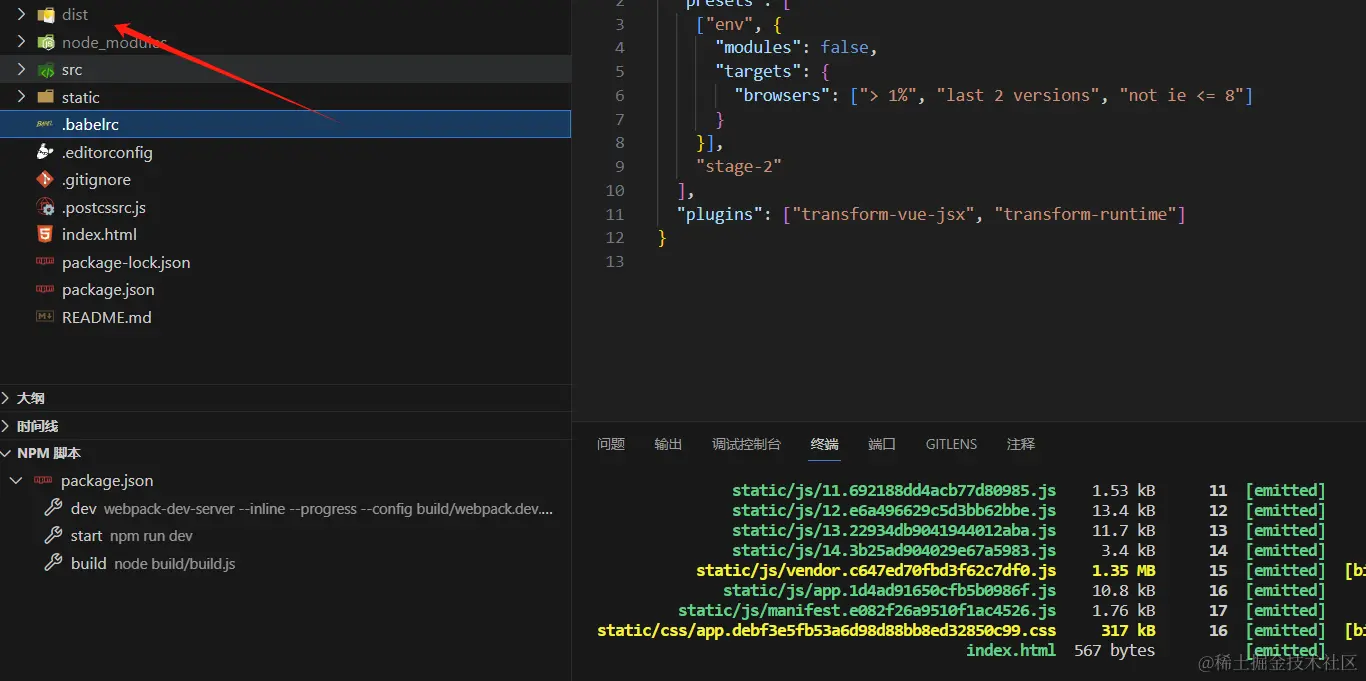Switch to the 问题 problems tab

pyautogui.click(x=611, y=444)
